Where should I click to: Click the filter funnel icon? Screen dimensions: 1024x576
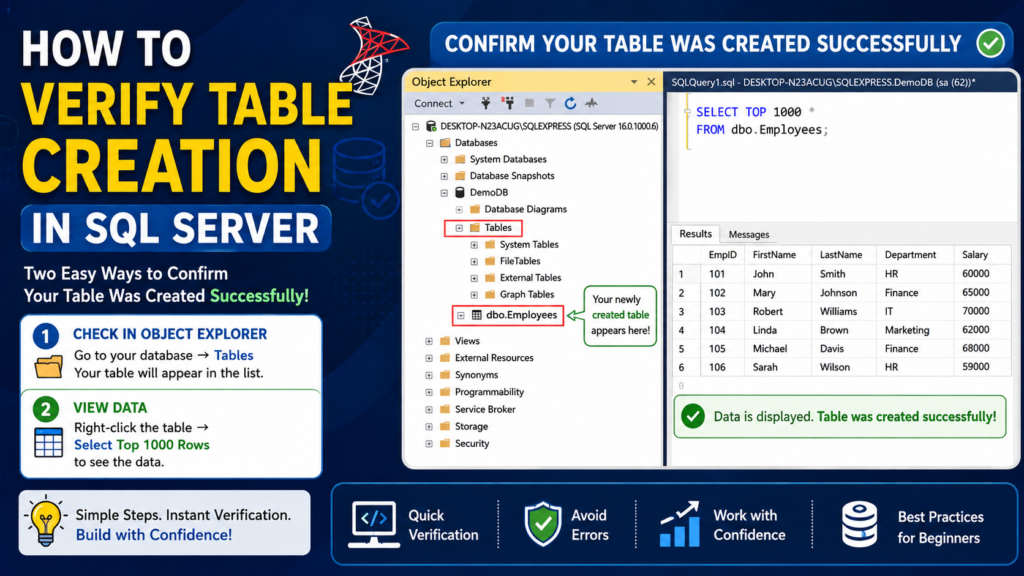pyautogui.click(x=551, y=103)
